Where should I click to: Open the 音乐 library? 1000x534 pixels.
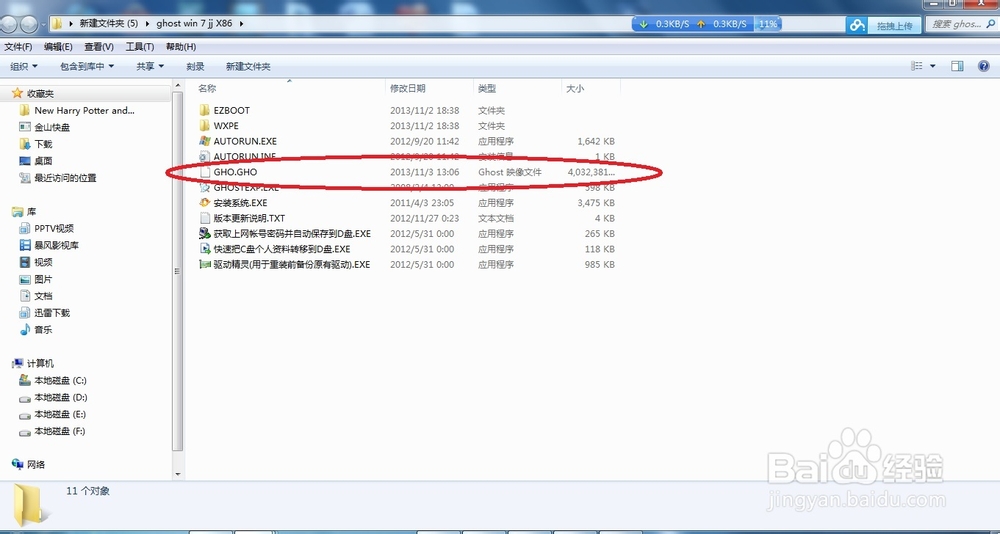click(x=43, y=330)
